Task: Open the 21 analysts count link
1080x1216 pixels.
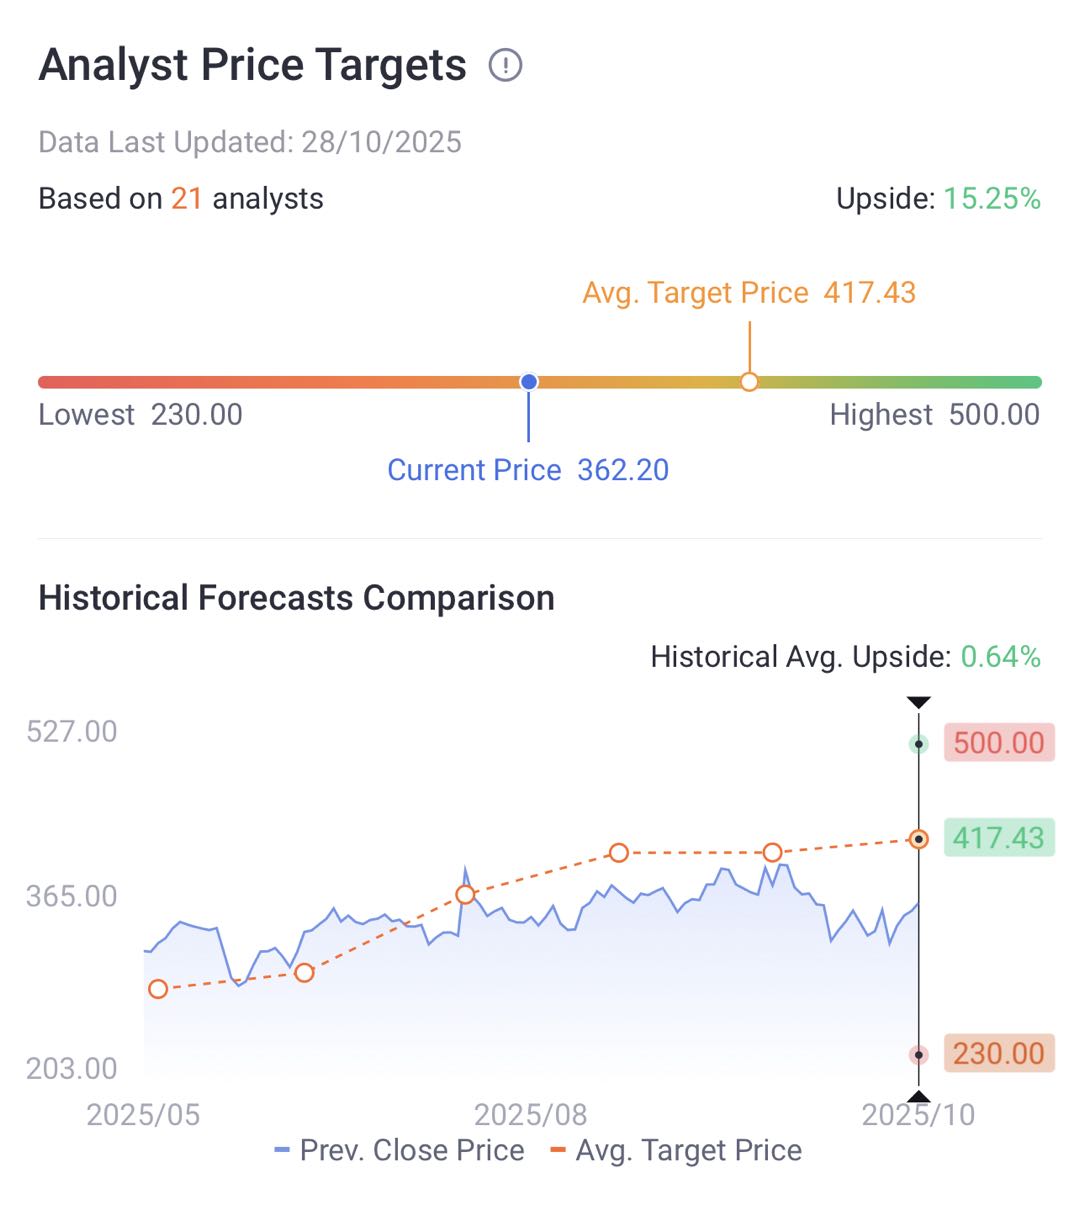Action: point(186,199)
